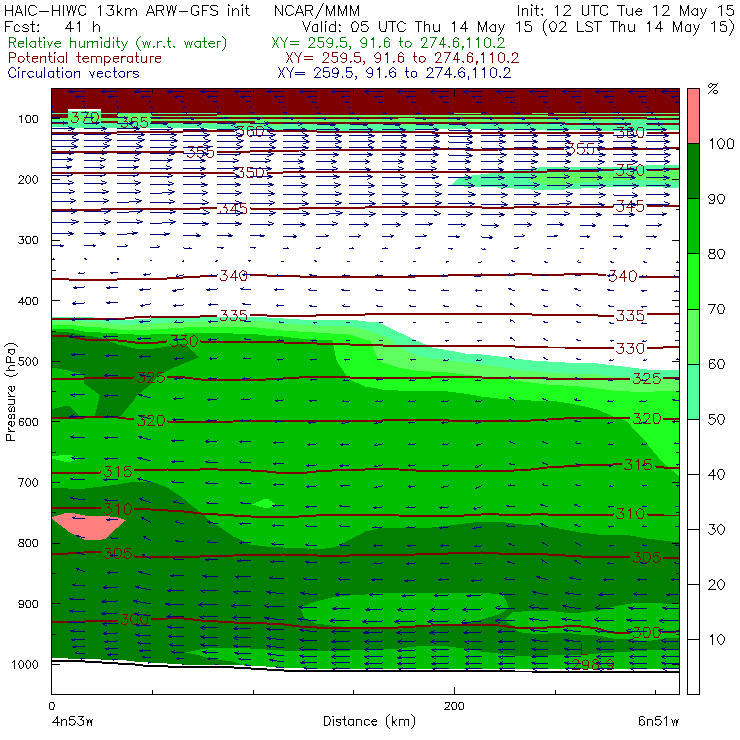This screenshot has height=740, width=740.
Task: Click the aqua 50–60% colorbar segment
Action: [693, 392]
